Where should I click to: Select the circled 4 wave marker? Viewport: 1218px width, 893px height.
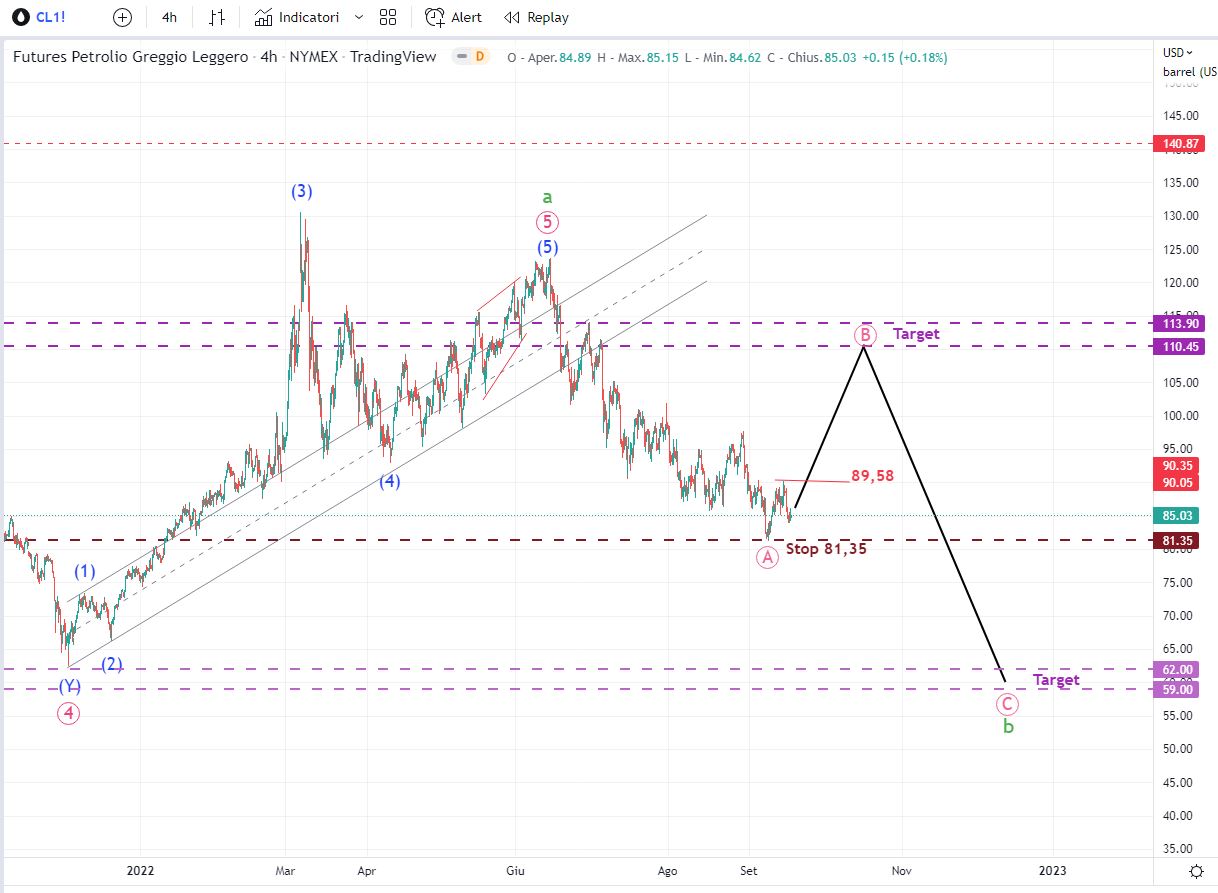pyautogui.click(x=68, y=713)
